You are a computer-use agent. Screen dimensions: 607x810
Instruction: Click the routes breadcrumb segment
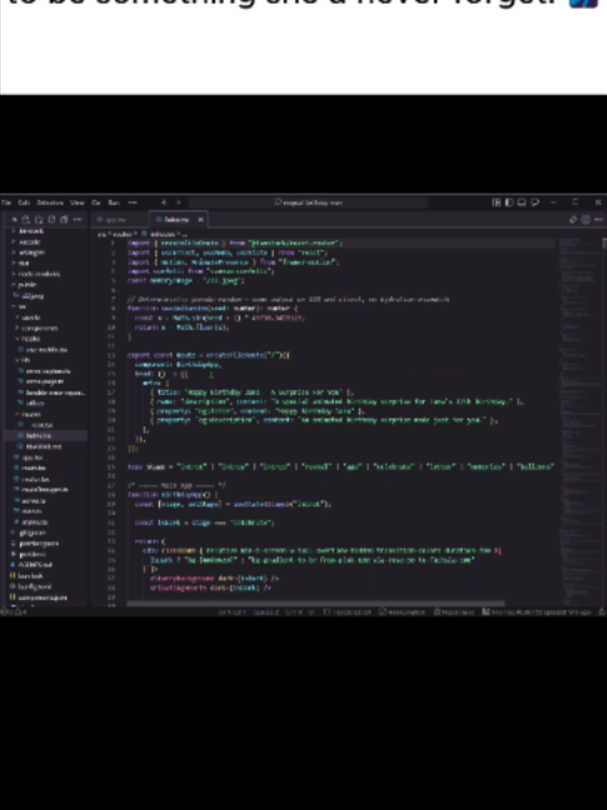123,234
